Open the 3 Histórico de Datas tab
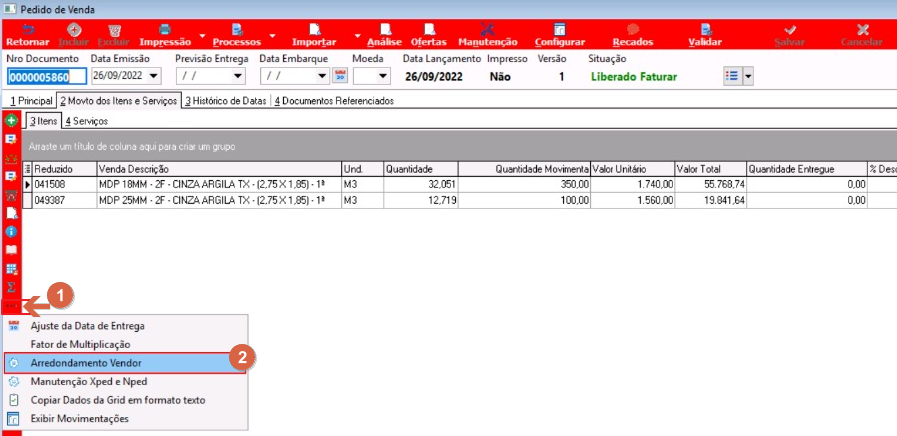 [x=225, y=101]
